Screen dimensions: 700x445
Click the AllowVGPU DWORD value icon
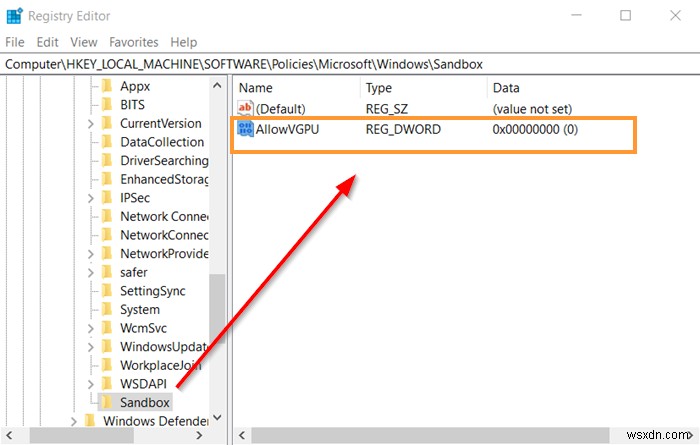point(245,129)
